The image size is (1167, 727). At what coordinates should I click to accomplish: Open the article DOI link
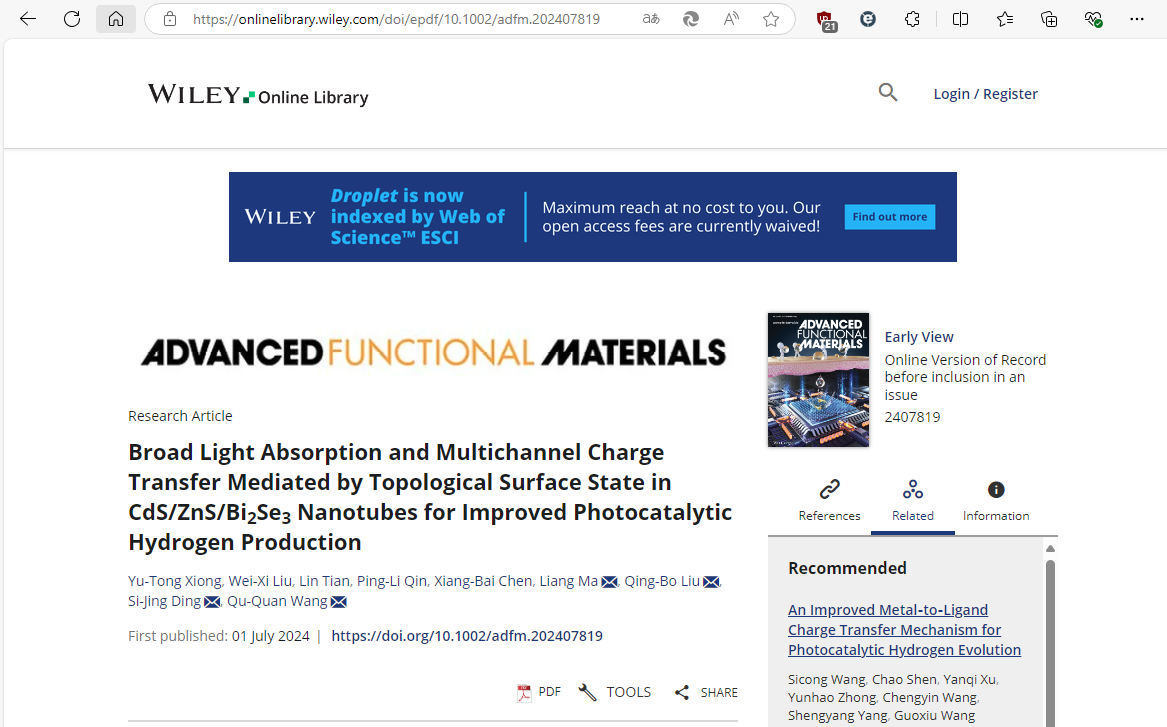point(466,636)
